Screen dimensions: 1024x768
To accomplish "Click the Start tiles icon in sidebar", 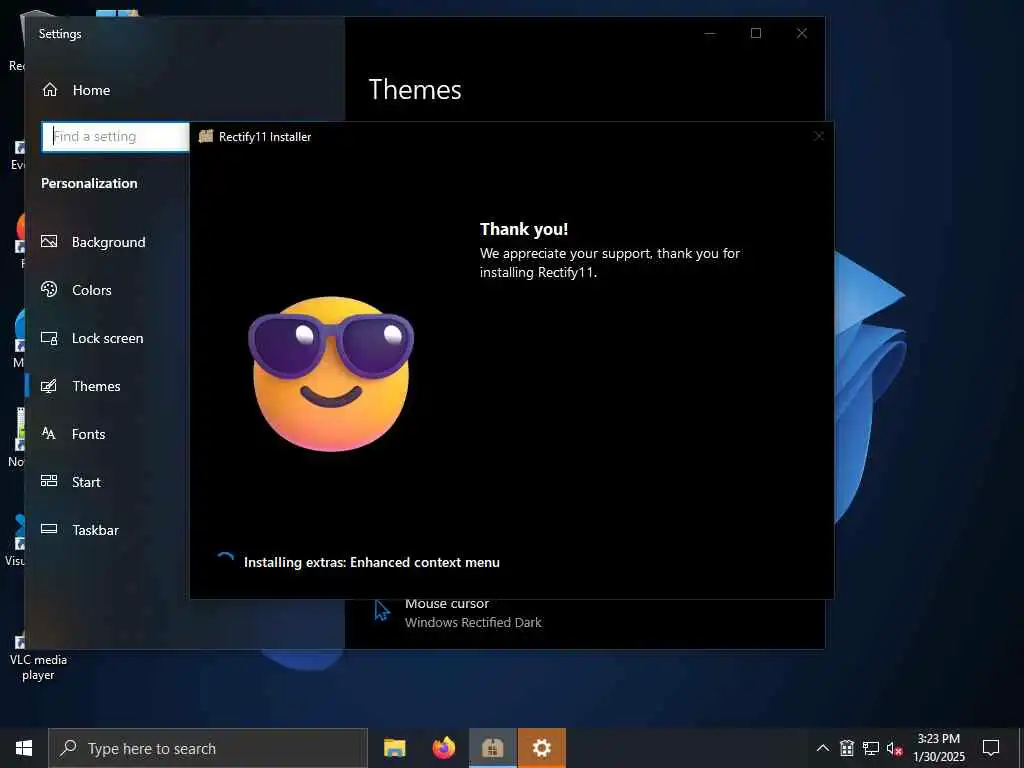I will pyautogui.click(x=49, y=481).
